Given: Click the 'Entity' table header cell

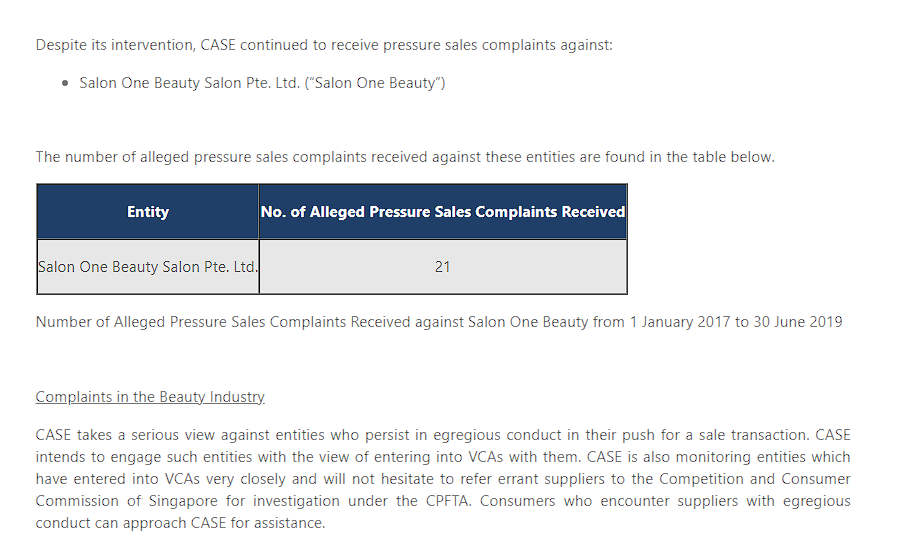Looking at the screenshot, I should click(x=148, y=212).
